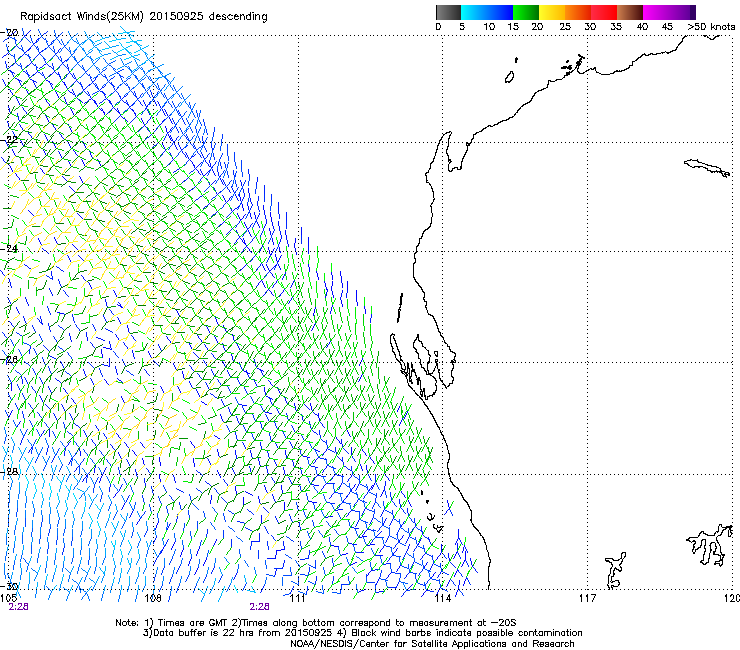Select the red 30–35 knots legend swatch

click(604, 12)
